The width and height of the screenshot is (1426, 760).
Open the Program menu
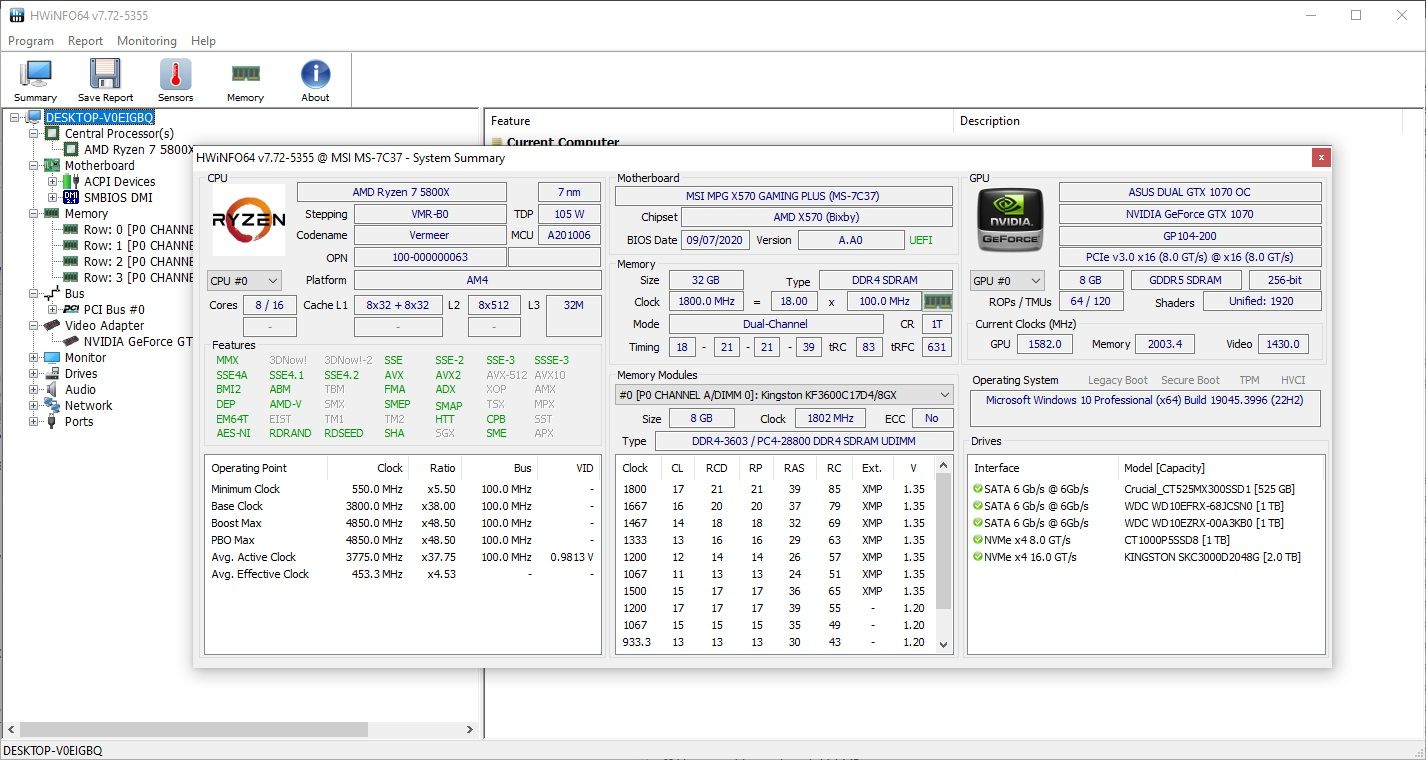31,41
